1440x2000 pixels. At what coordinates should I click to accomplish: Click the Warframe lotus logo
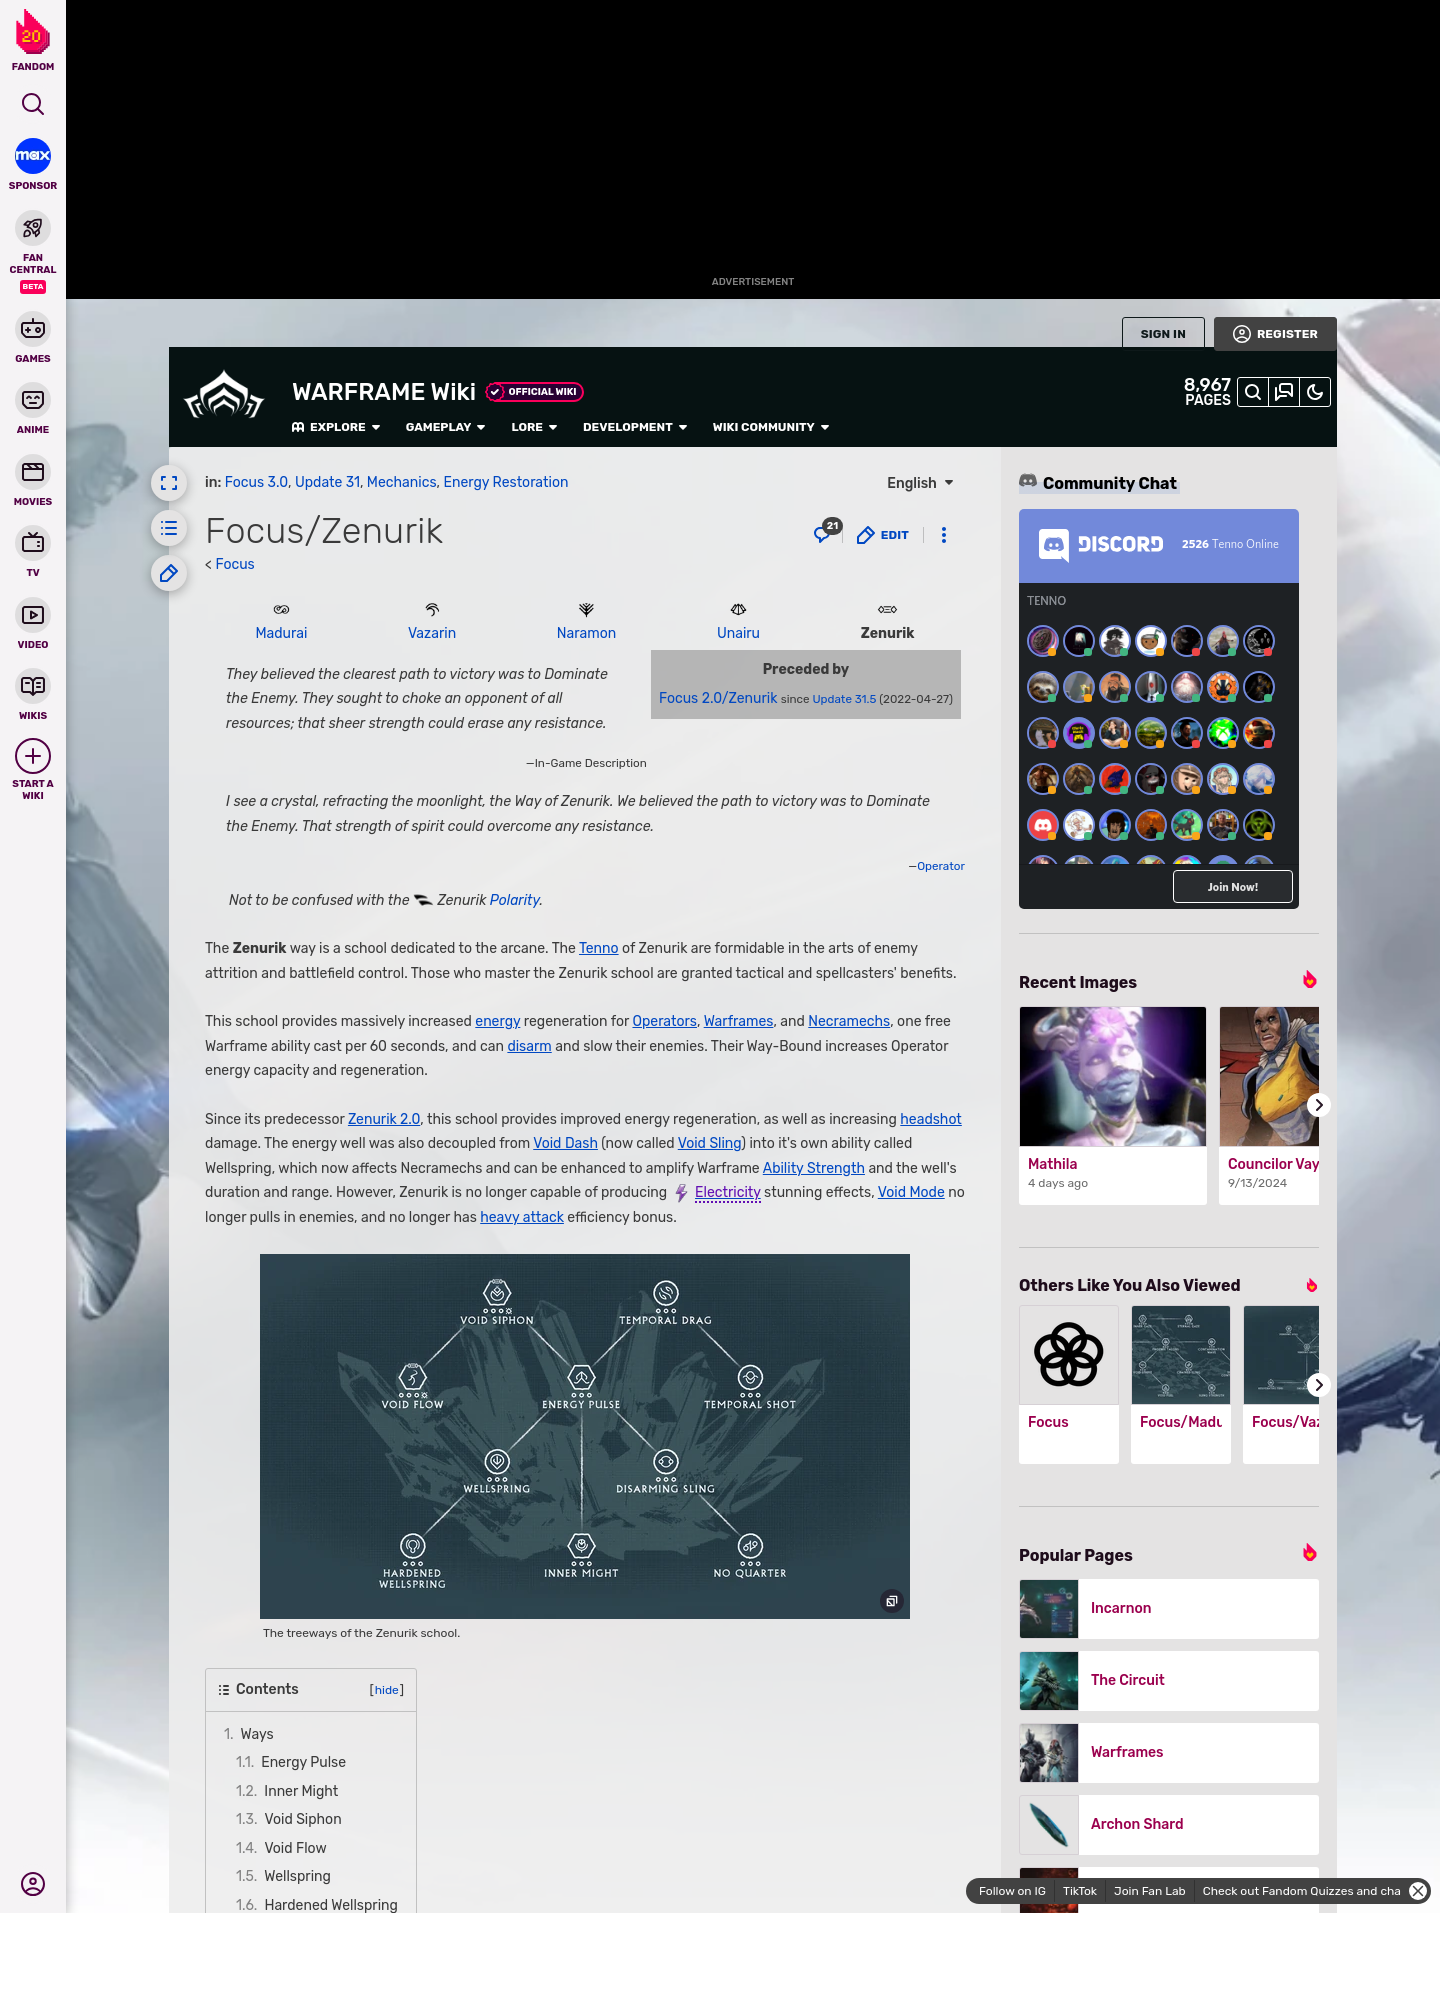(224, 395)
